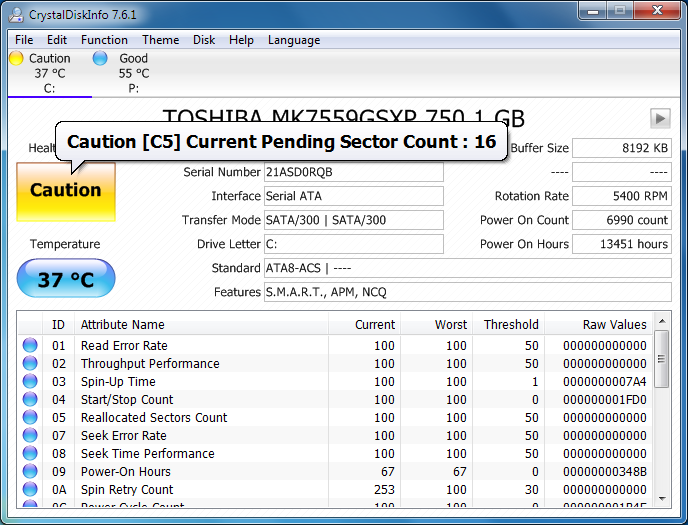Open the Edit menu
The height and width of the screenshot is (525, 688).
57,40
